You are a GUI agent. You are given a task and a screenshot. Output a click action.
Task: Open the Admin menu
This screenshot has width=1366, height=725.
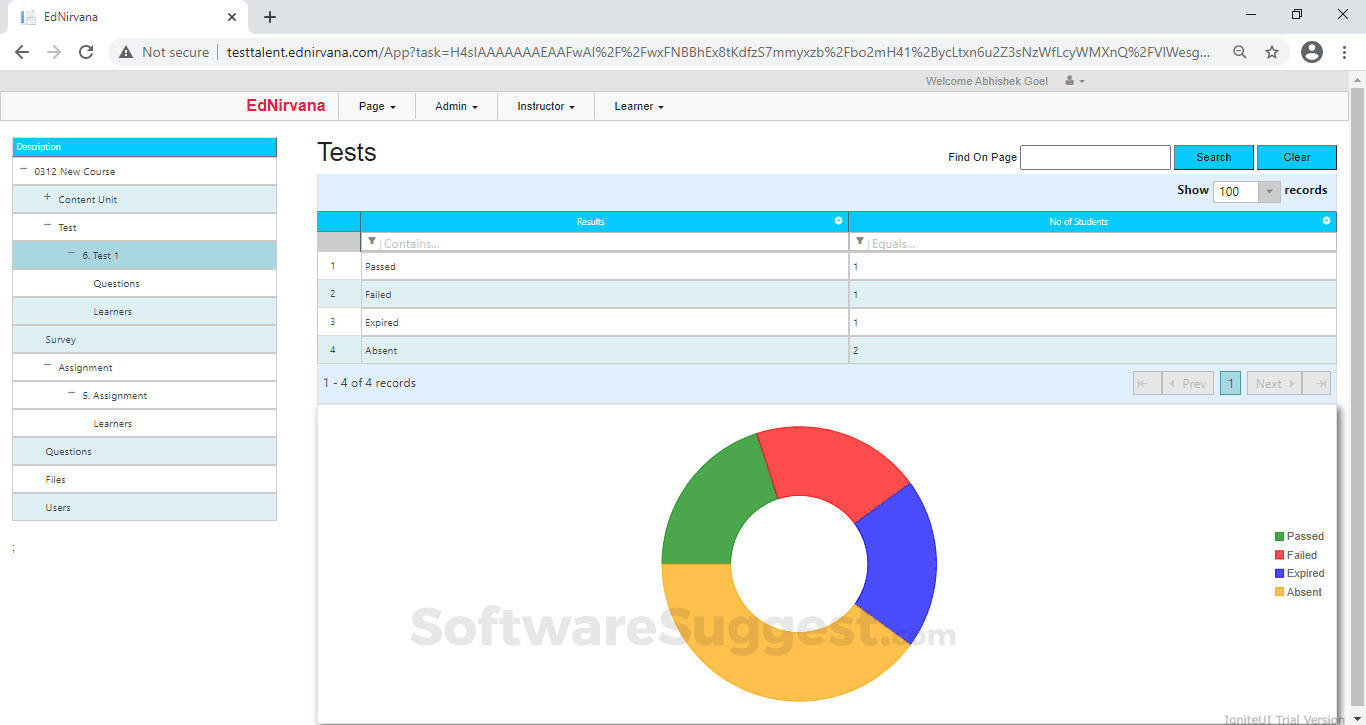[456, 106]
